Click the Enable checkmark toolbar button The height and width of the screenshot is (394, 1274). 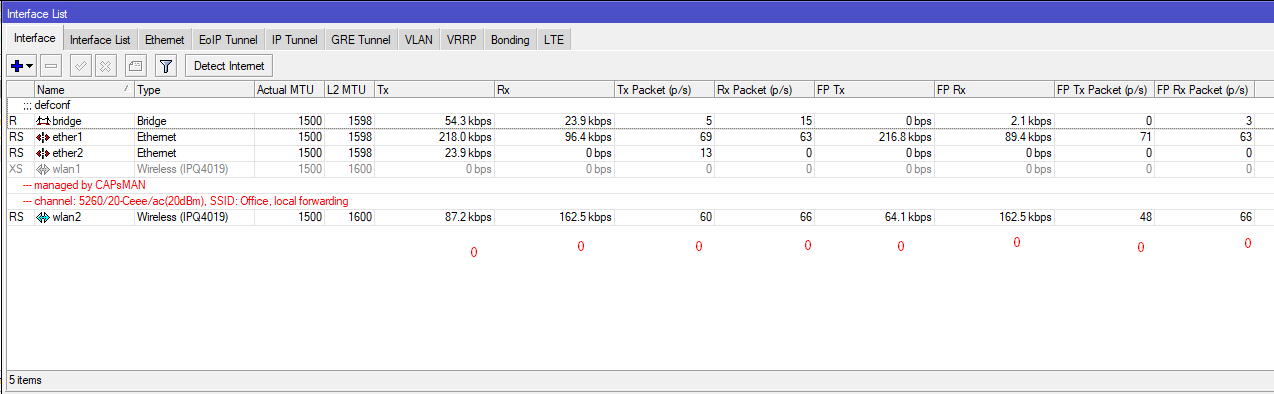[82, 65]
